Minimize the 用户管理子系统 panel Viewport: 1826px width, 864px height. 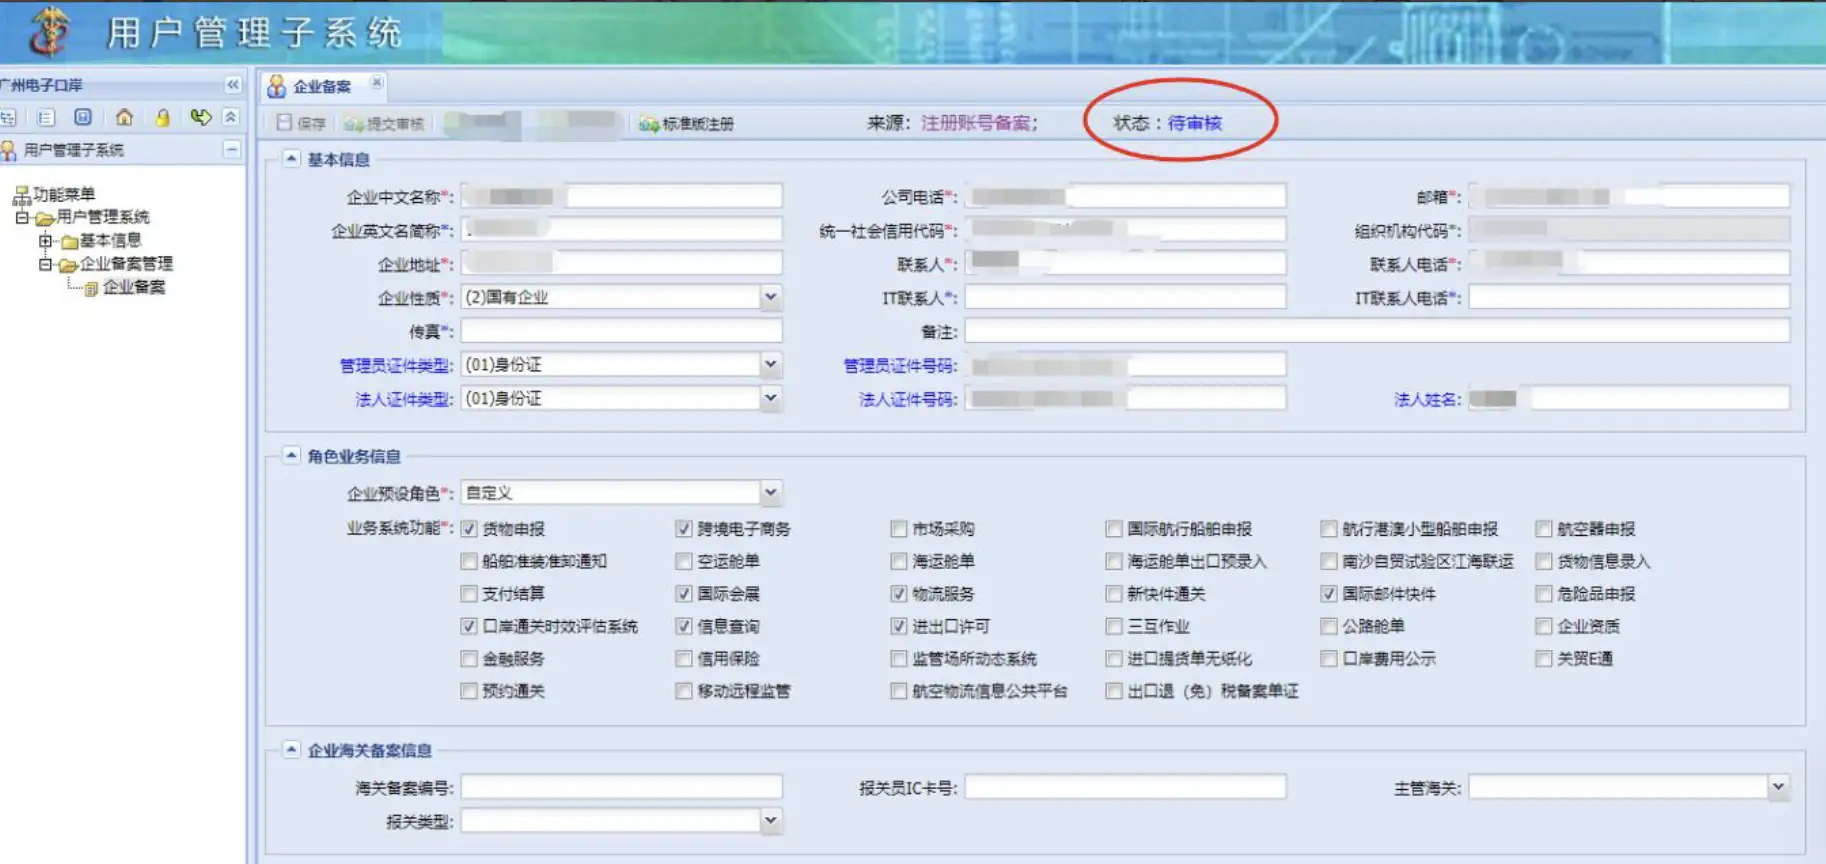[232, 150]
